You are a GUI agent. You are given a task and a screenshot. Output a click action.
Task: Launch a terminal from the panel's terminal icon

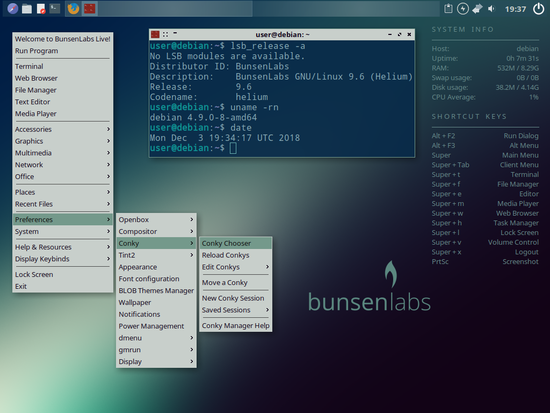(x=55, y=8)
